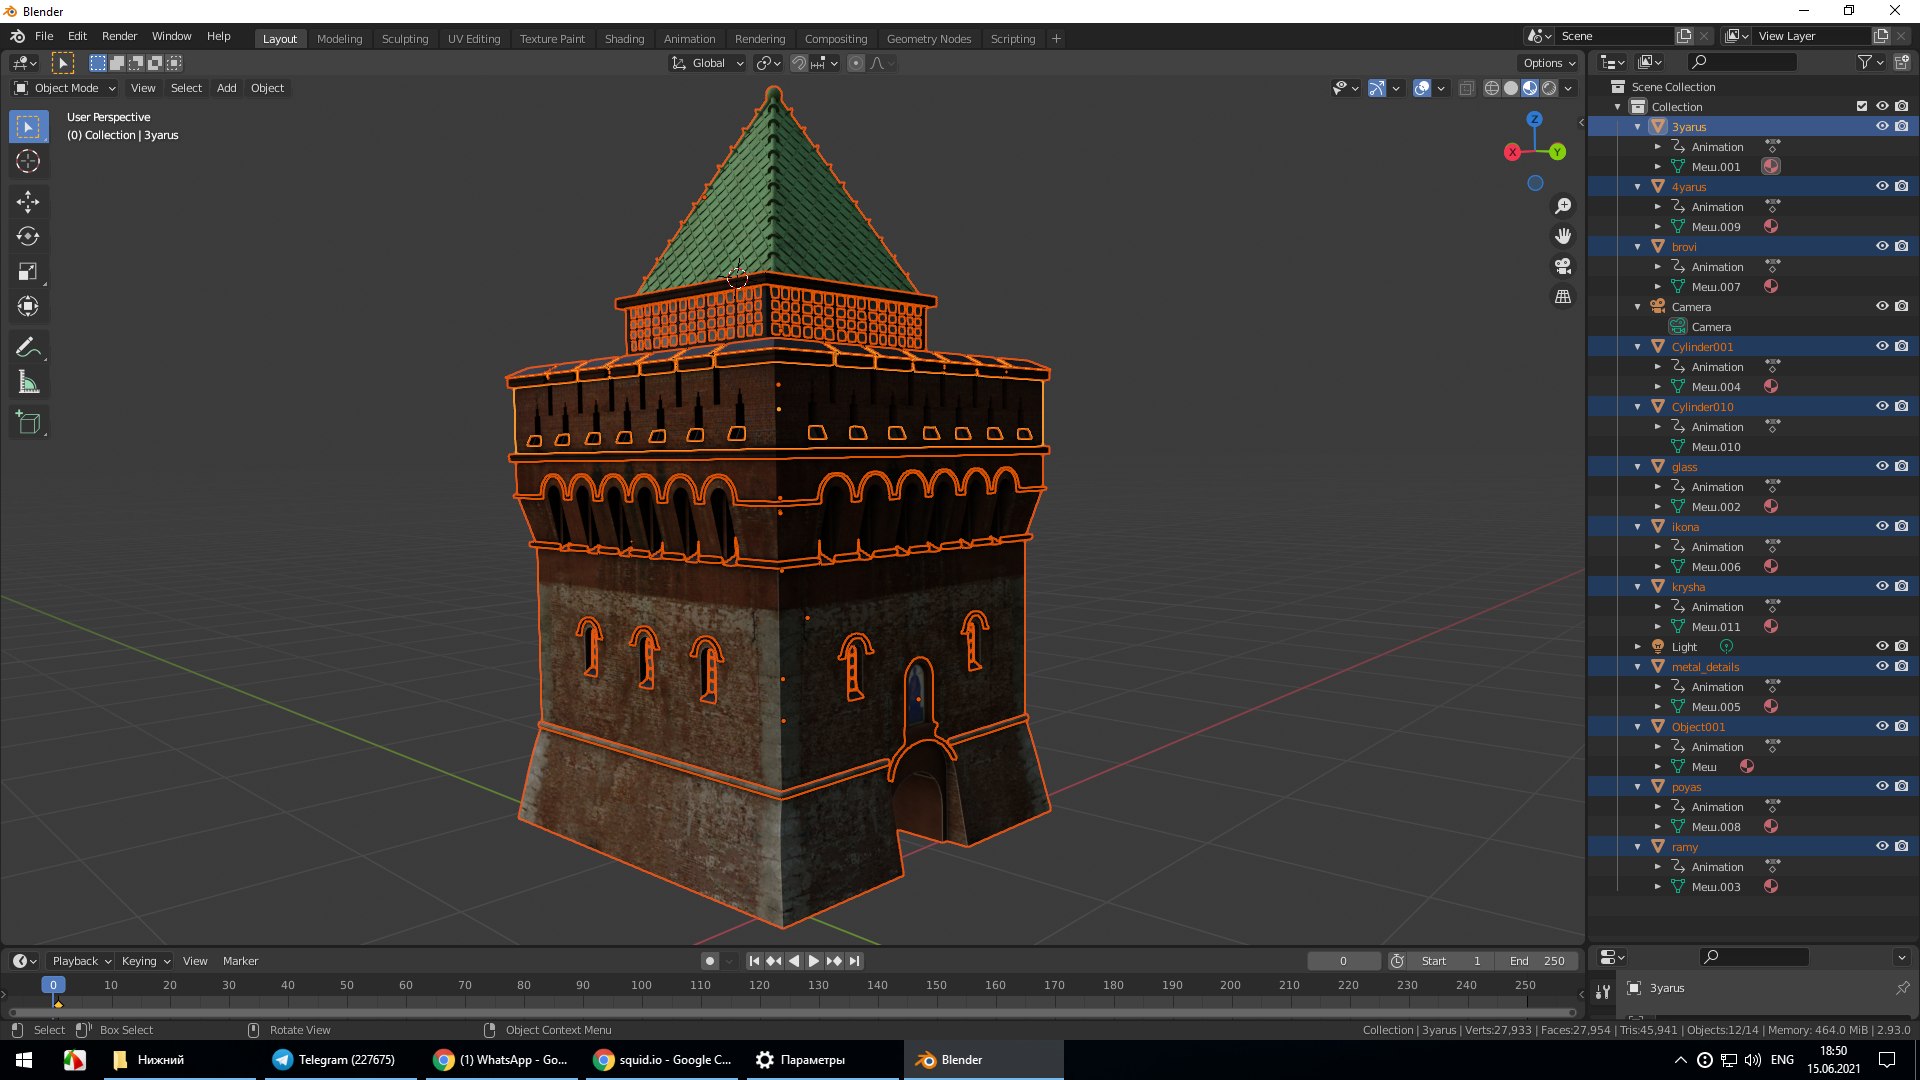Open the Object Mode dropdown

pyautogui.click(x=65, y=88)
